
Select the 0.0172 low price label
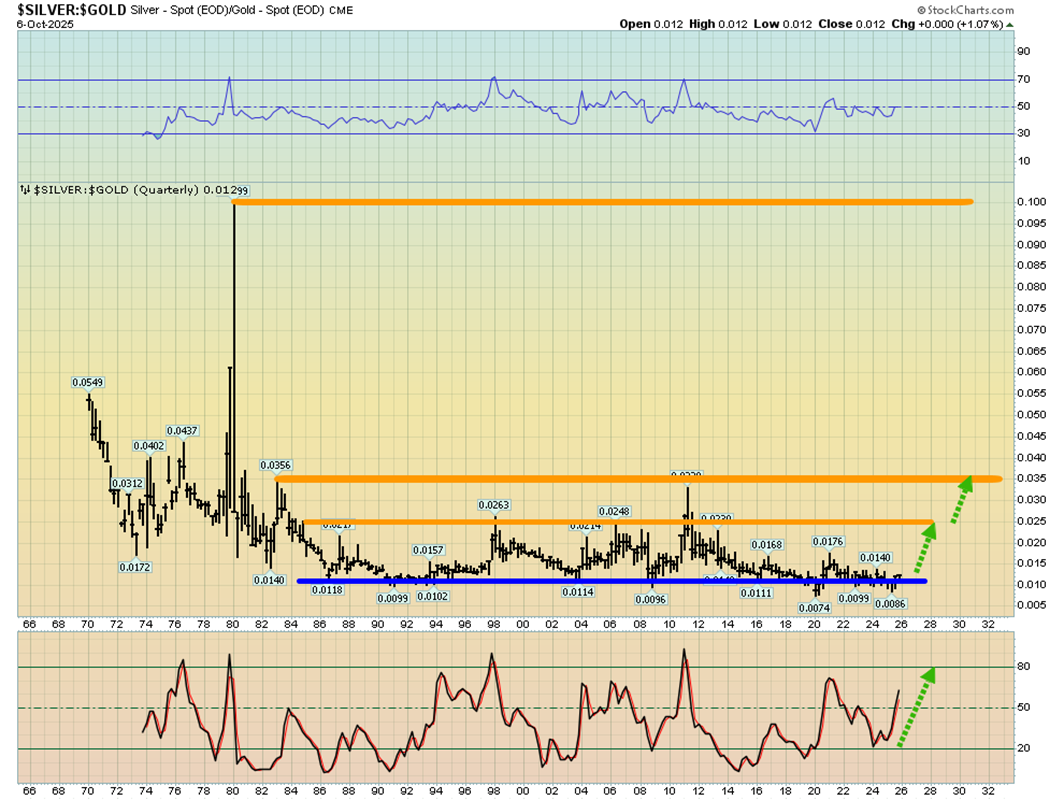point(135,567)
